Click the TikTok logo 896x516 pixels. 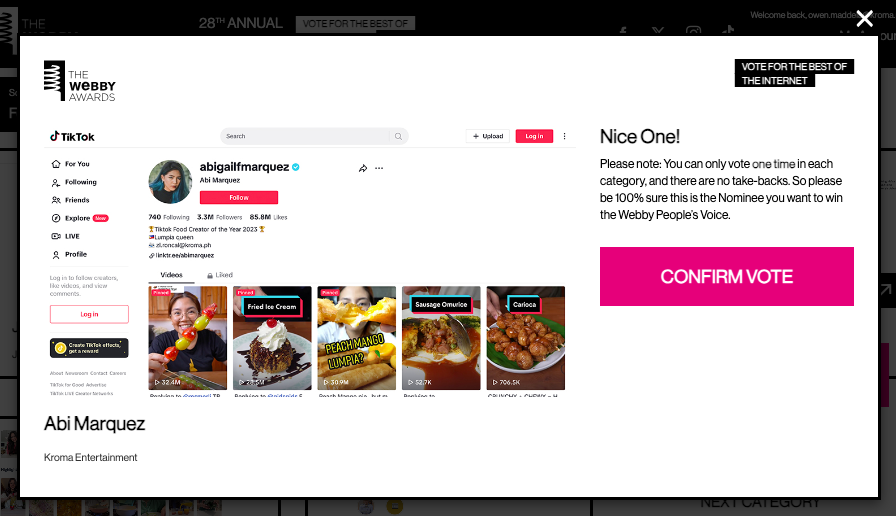(73, 137)
